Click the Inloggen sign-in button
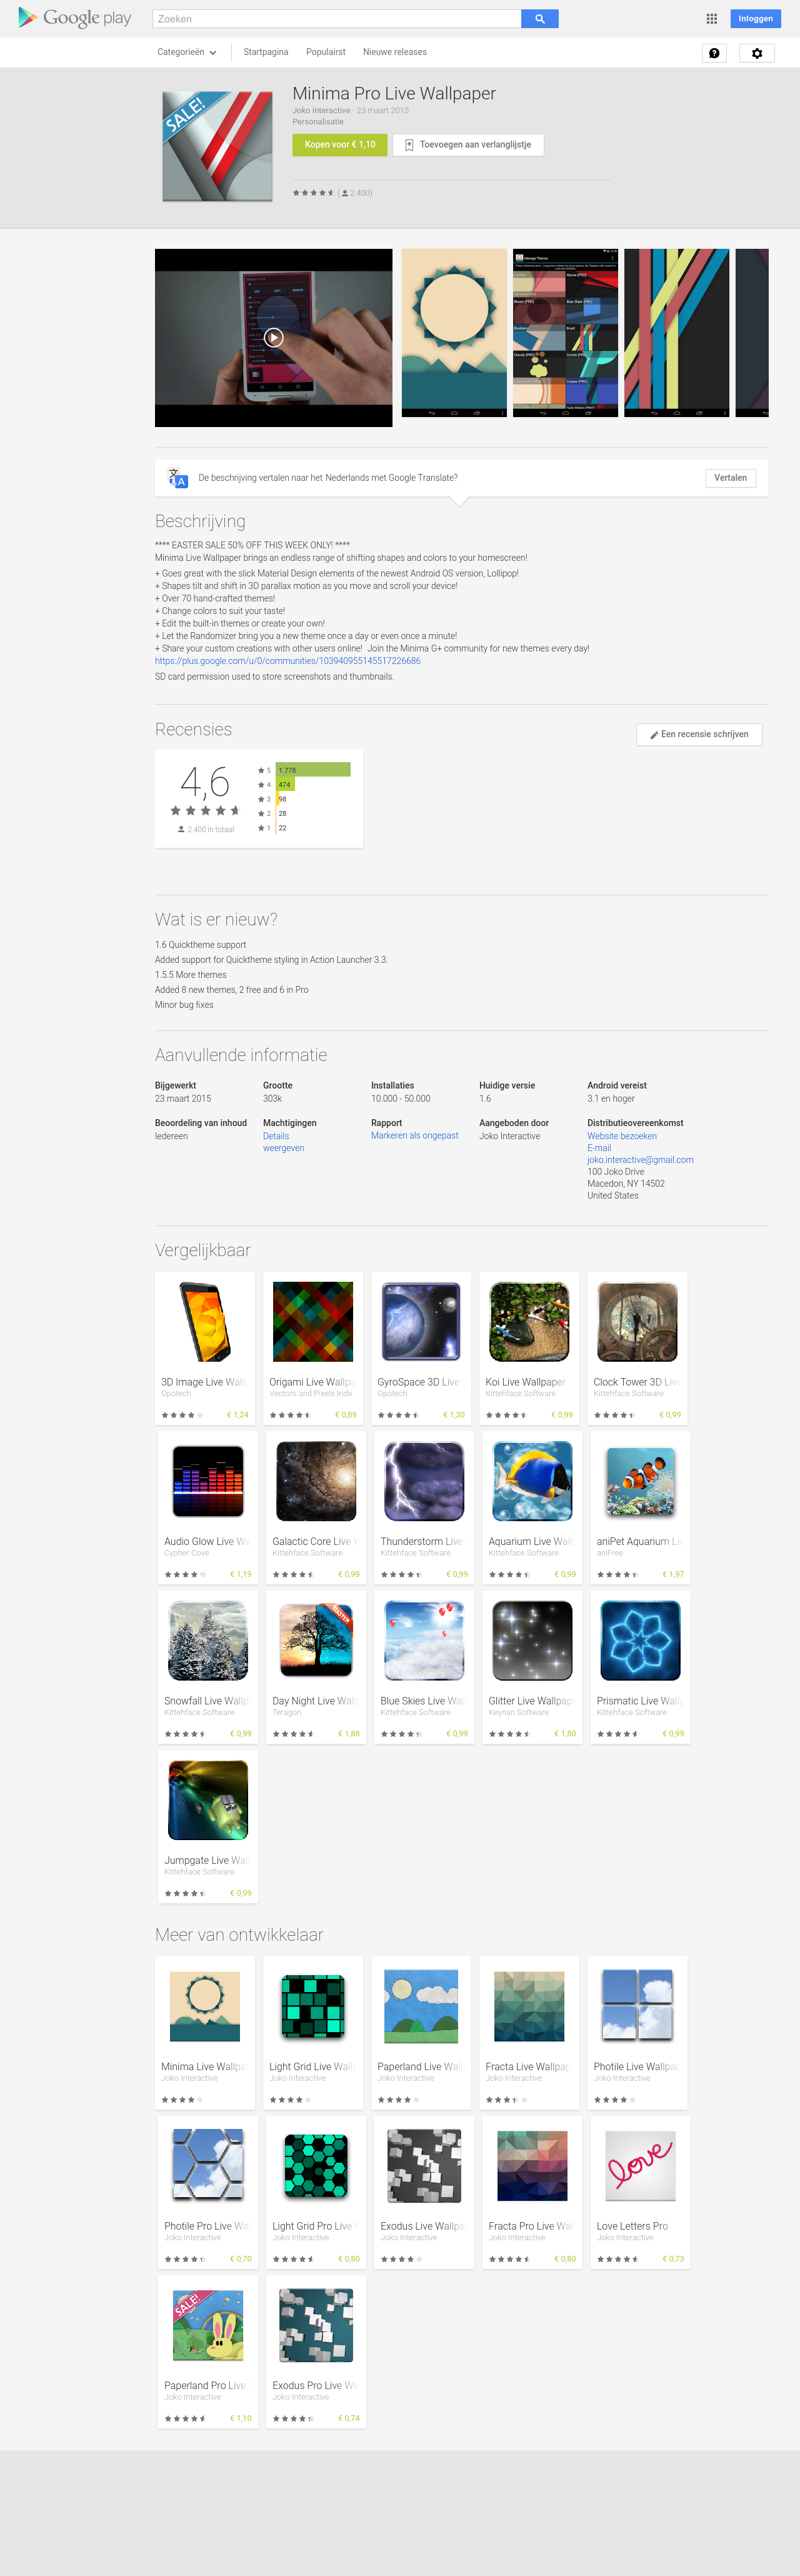 click(756, 19)
